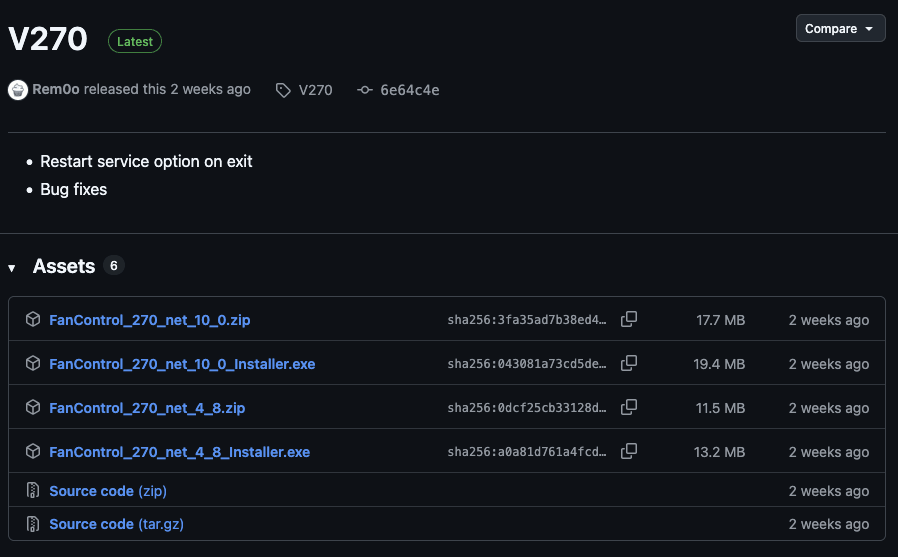Click the 17.7 MB file size
The height and width of the screenshot is (557, 898).
click(720, 321)
